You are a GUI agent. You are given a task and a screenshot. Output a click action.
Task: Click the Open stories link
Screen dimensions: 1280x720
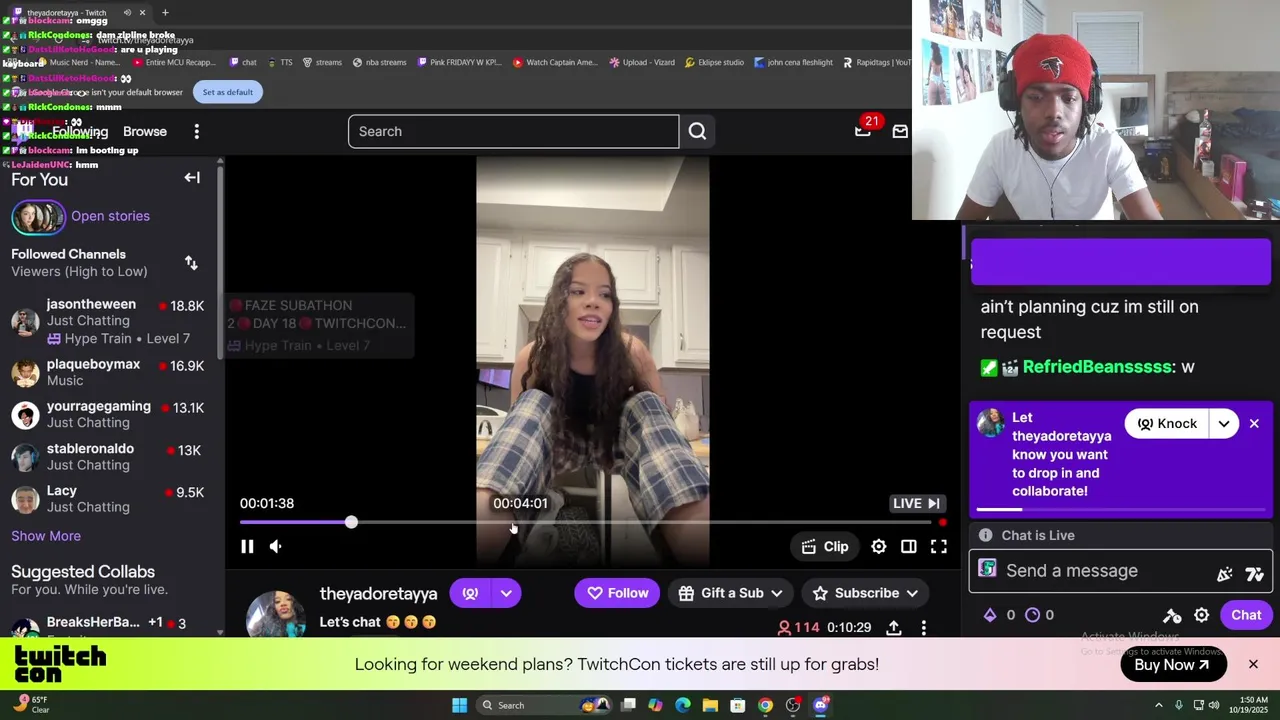pyautogui.click(x=110, y=216)
